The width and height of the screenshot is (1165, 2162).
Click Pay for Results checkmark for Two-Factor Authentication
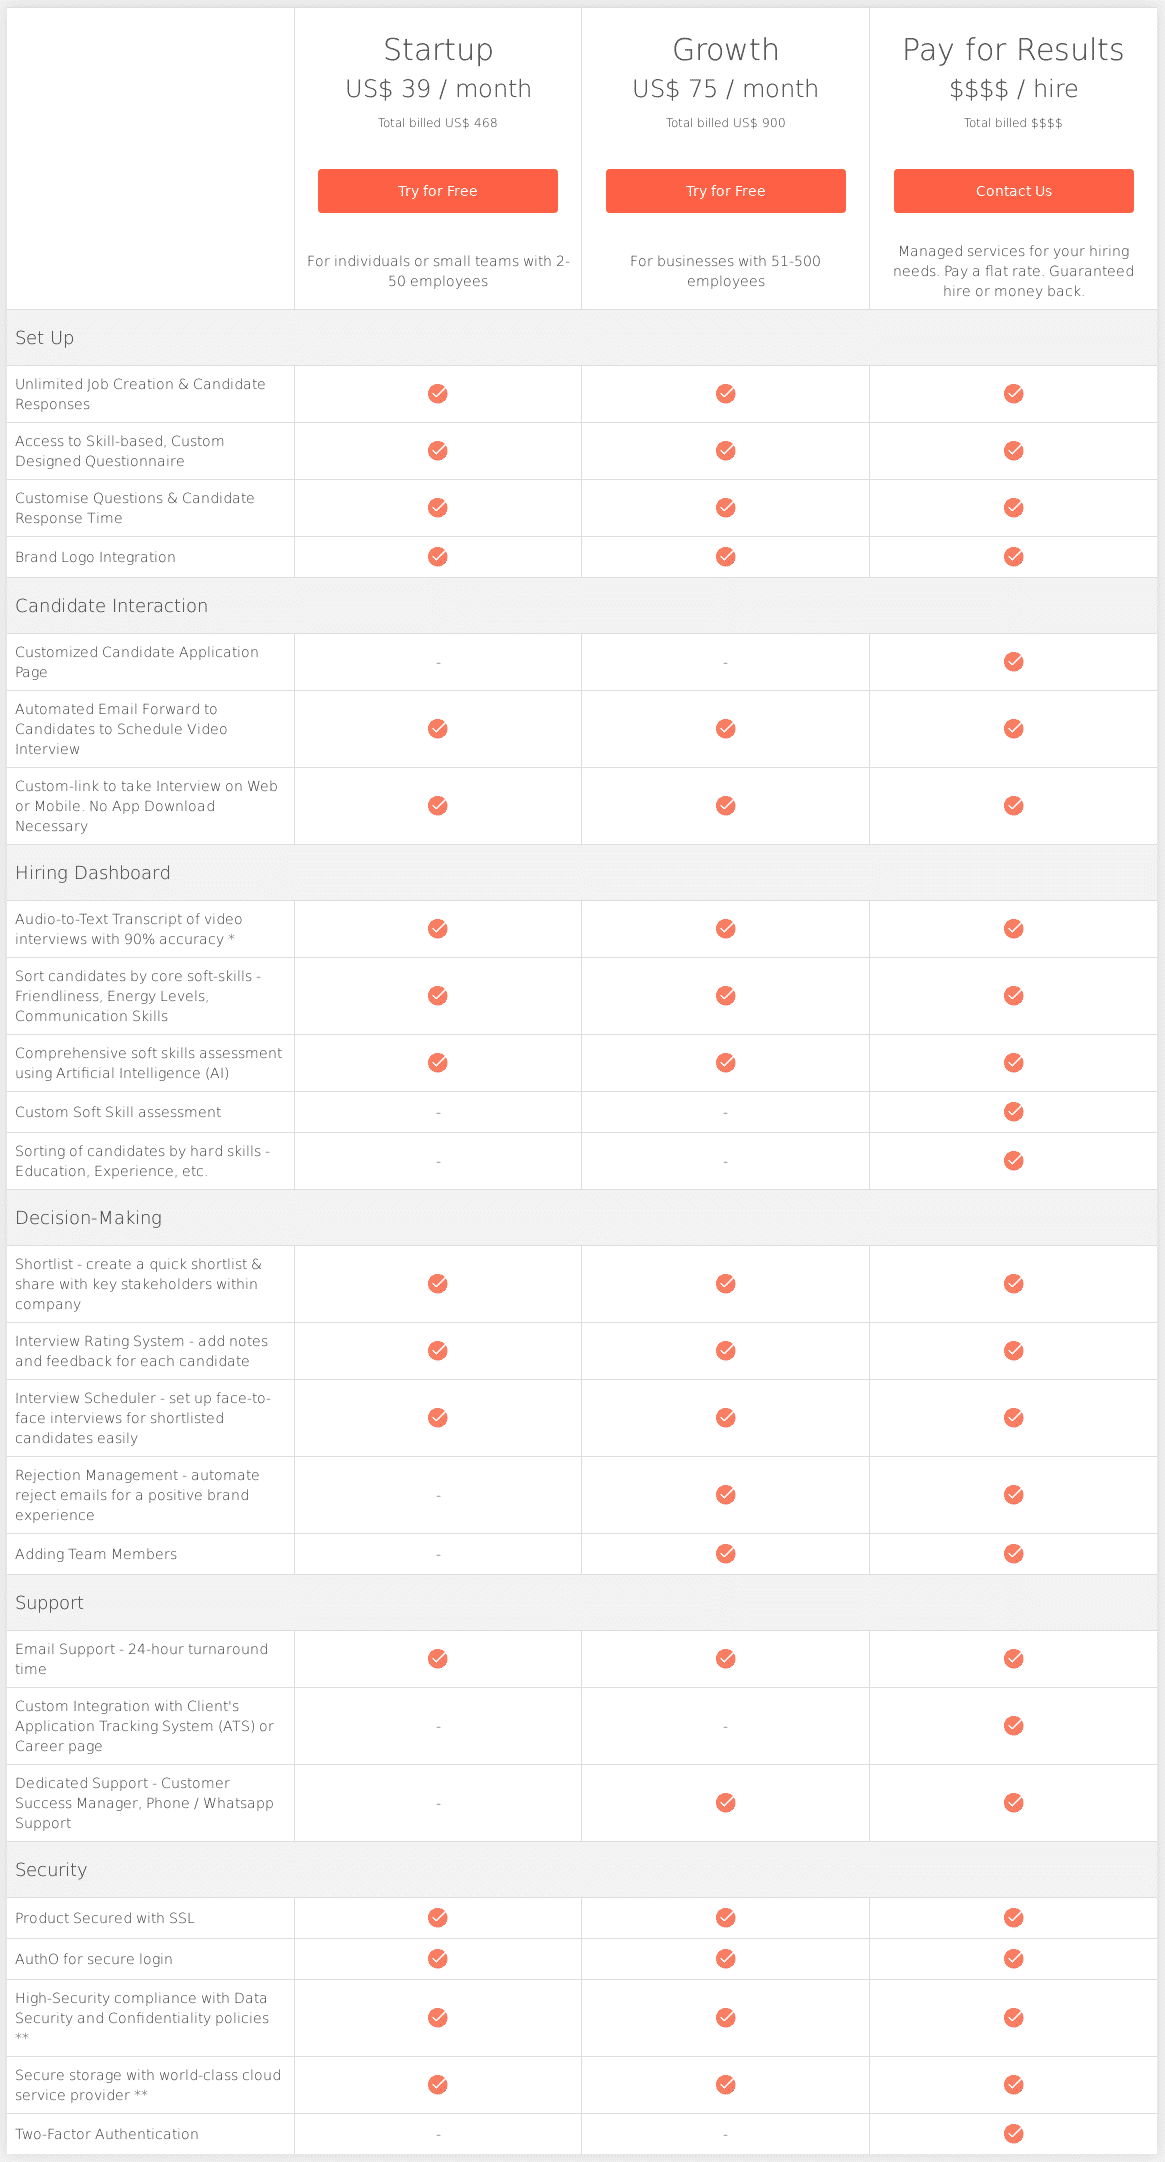pos(1013,2133)
